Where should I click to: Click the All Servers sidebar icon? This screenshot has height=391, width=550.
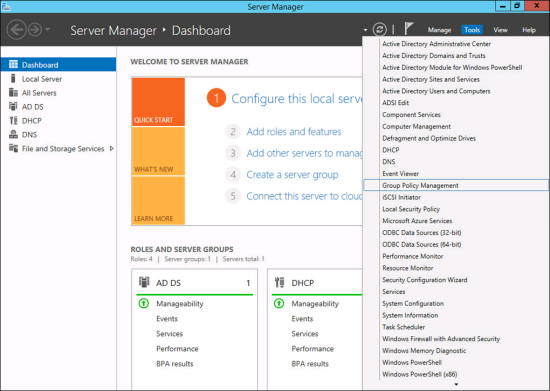13,93
